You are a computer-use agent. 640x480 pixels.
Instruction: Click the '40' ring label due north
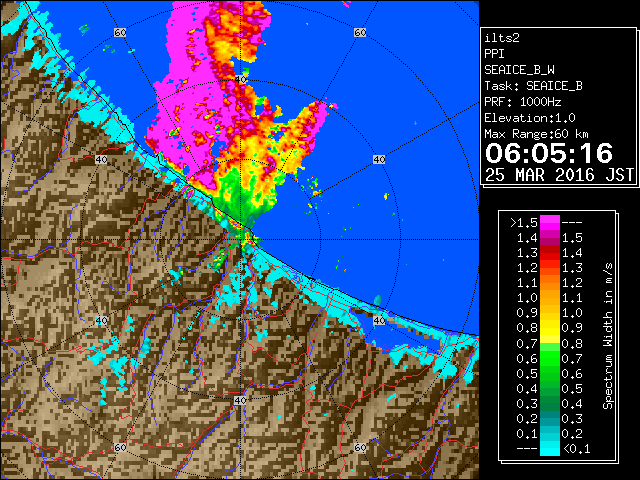(x=240, y=80)
